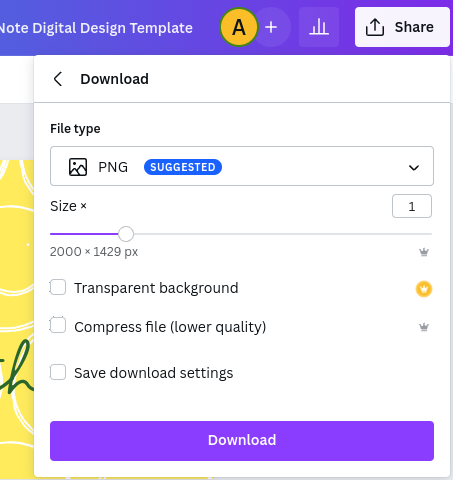Click the SUGGESTED badge on PNG
Screen dimensions: 453x480
coord(183,167)
